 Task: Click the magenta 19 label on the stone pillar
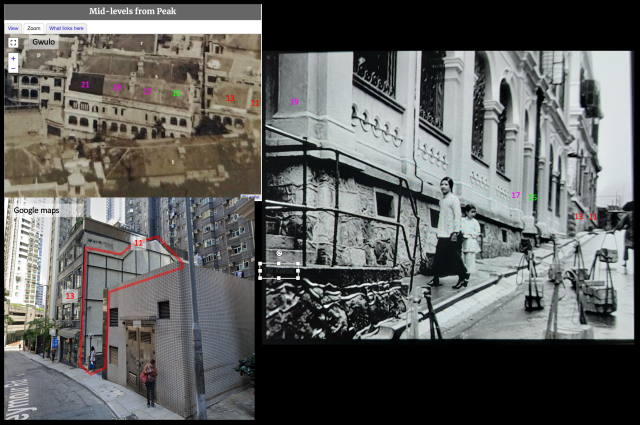coord(295,102)
